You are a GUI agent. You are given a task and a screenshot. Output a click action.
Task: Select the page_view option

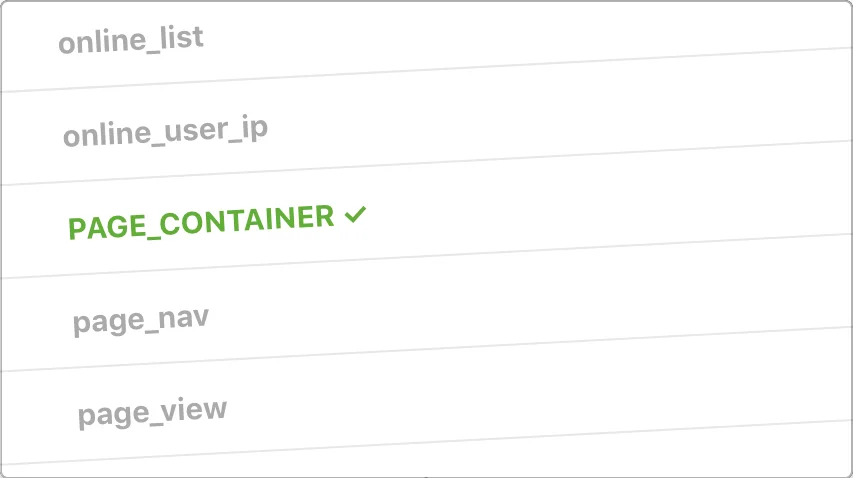[x=152, y=412]
